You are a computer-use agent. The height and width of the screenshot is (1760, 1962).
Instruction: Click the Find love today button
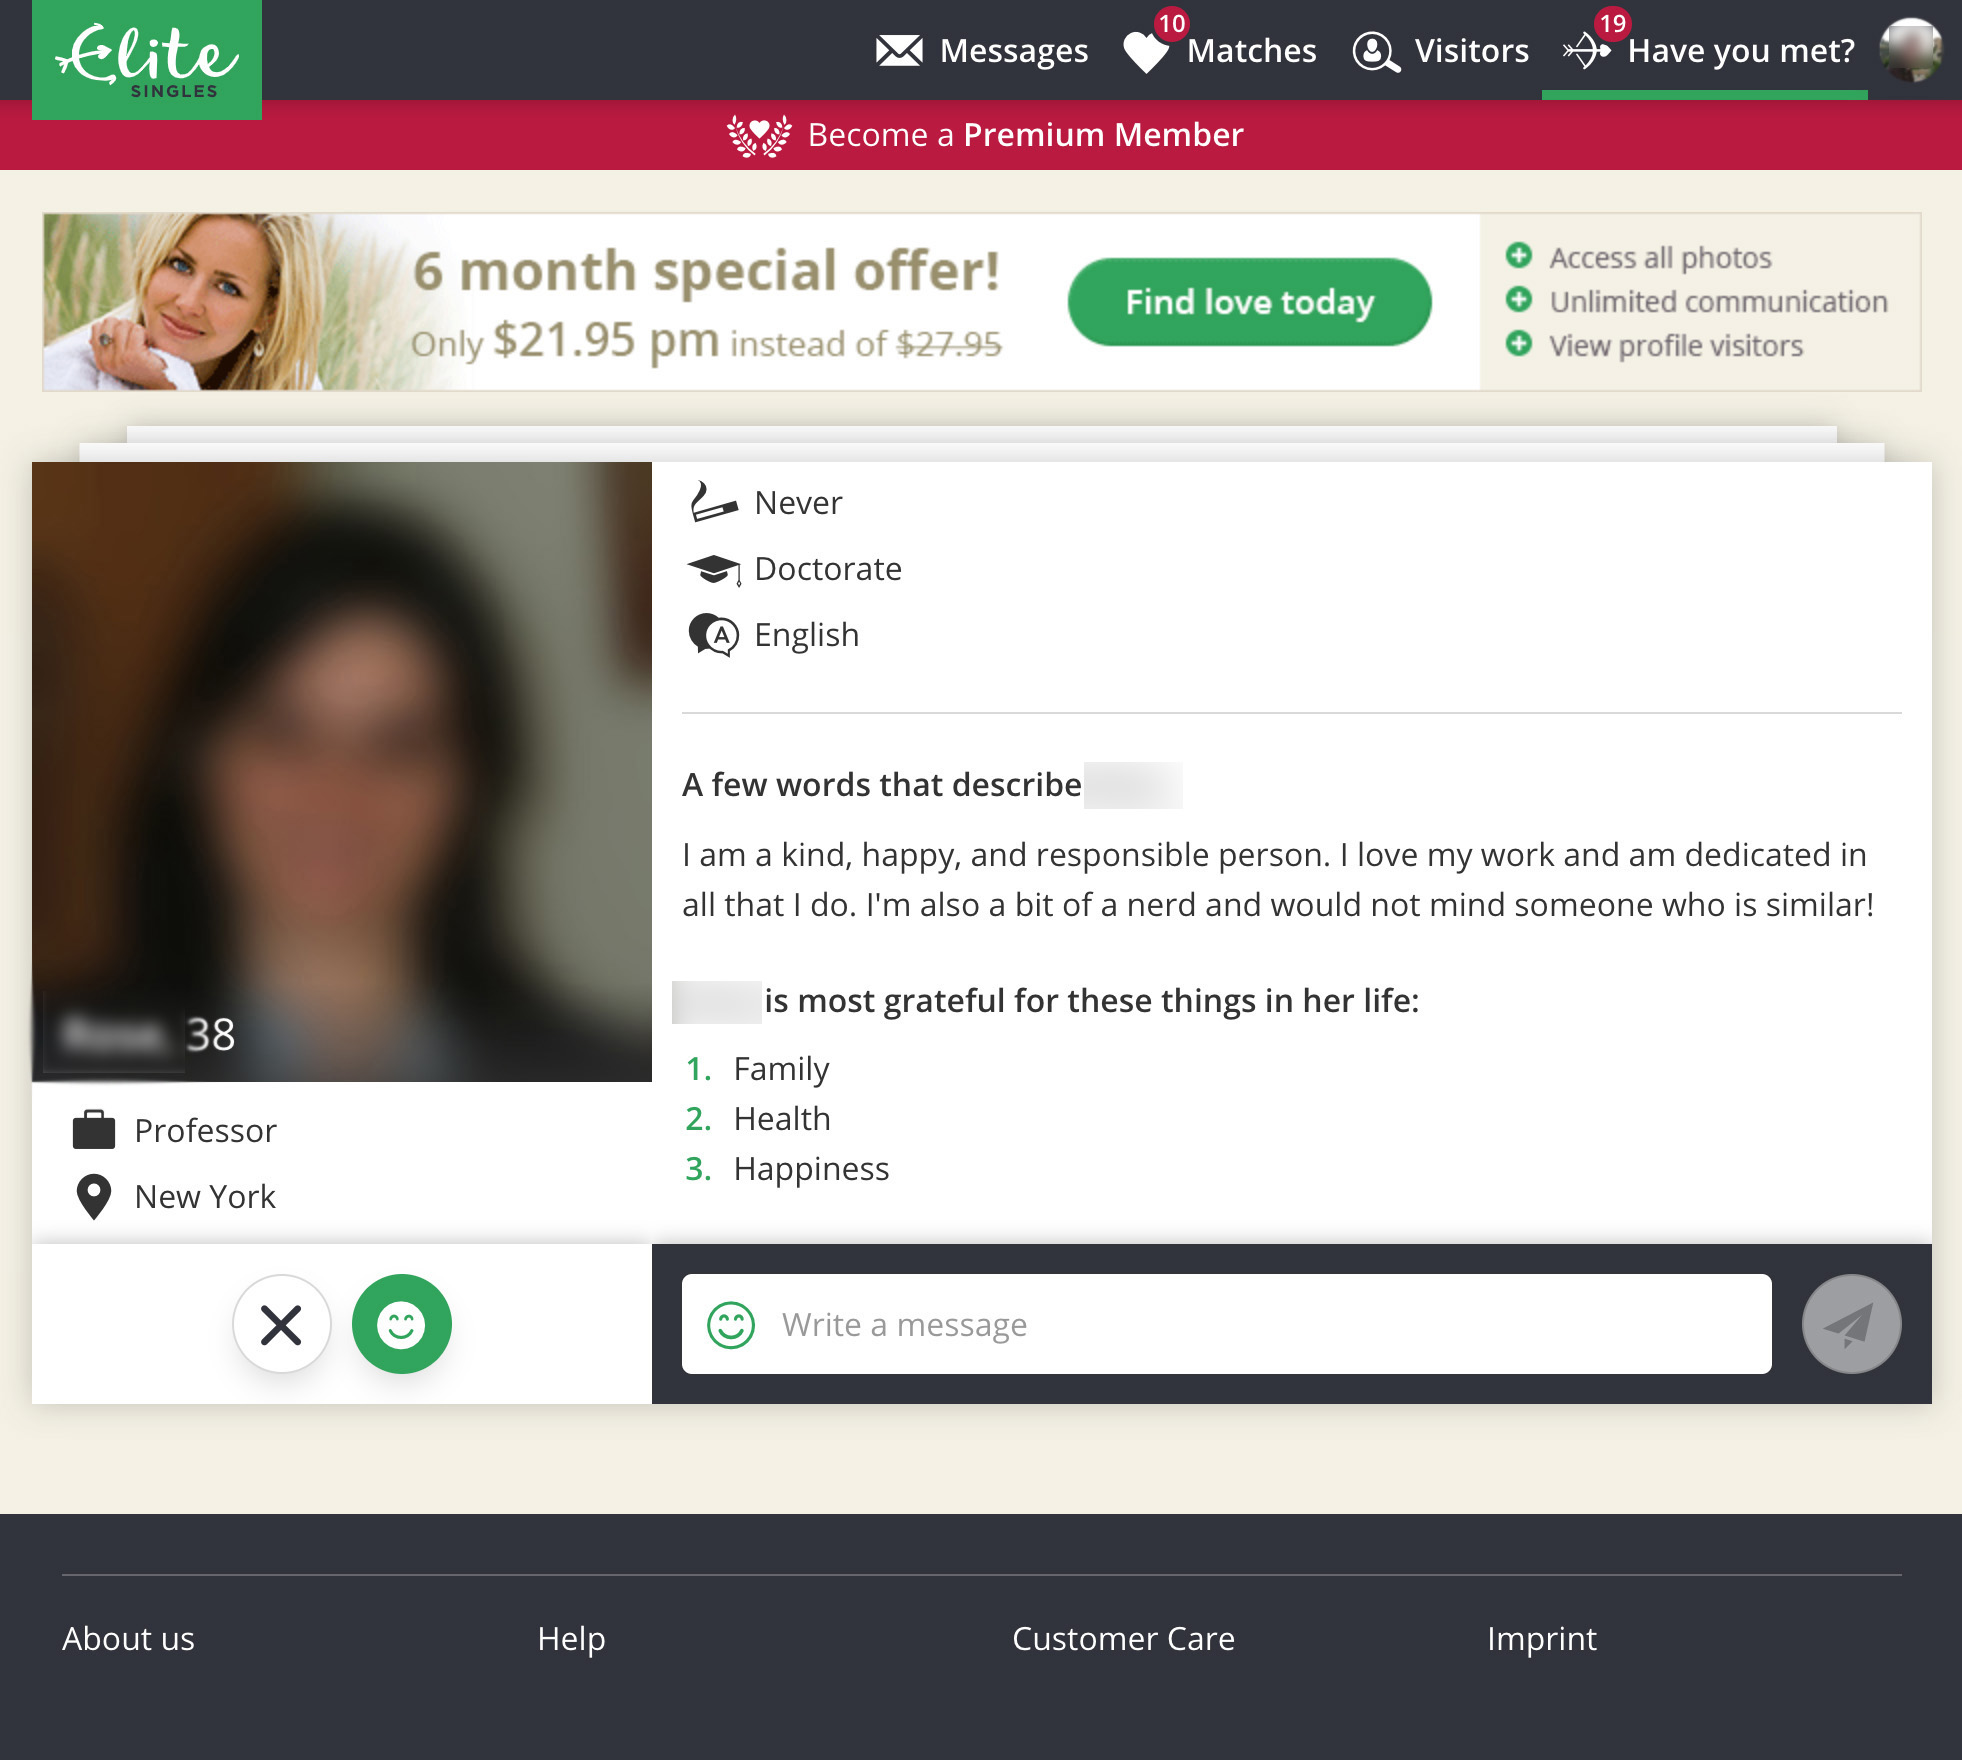(1250, 302)
